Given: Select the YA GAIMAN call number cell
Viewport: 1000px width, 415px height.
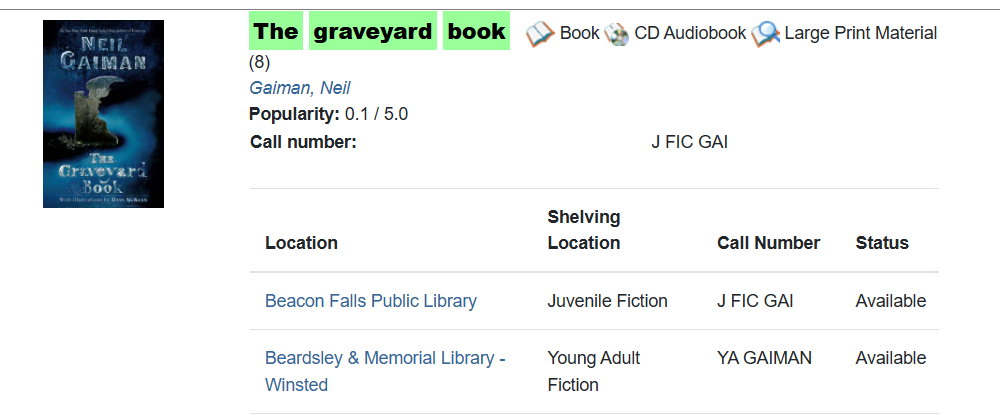Looking at the screenshot, I should pyautogui.click(x=764, y=358).
